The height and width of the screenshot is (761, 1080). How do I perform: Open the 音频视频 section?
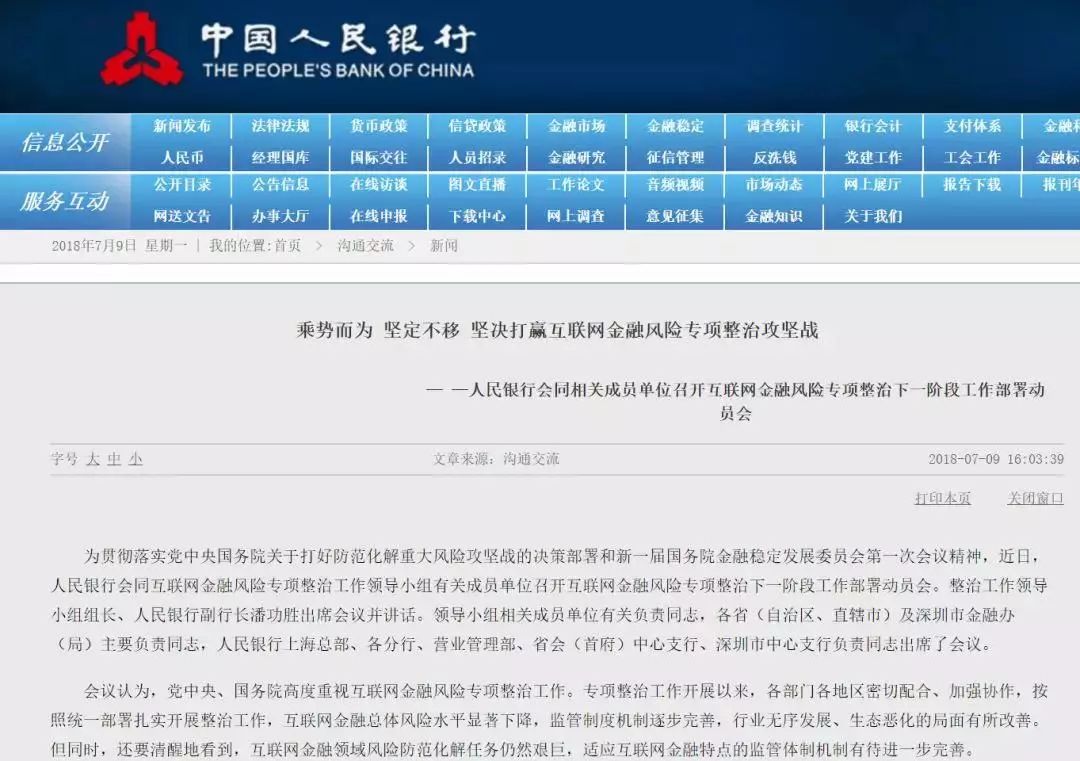[x=675, y=185]
